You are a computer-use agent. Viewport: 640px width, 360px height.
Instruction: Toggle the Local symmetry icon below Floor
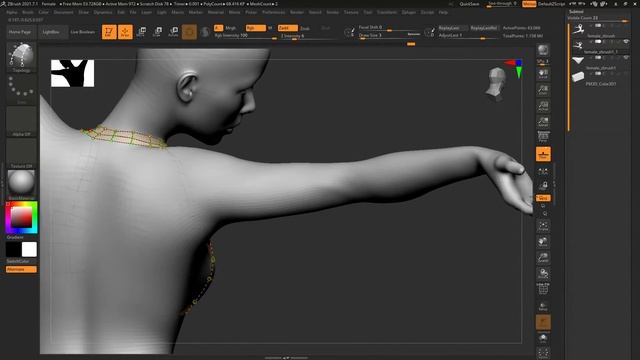pos(543,171)
